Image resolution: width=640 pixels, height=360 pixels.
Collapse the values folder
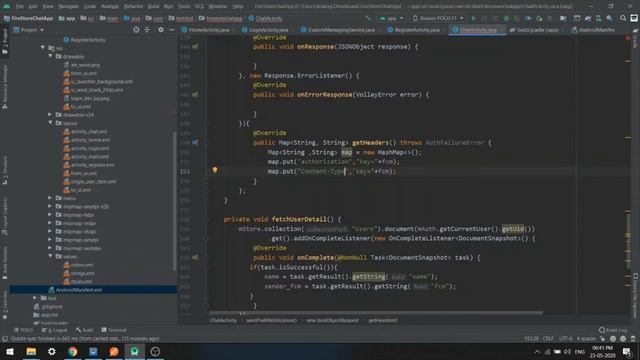coord(51,256)
